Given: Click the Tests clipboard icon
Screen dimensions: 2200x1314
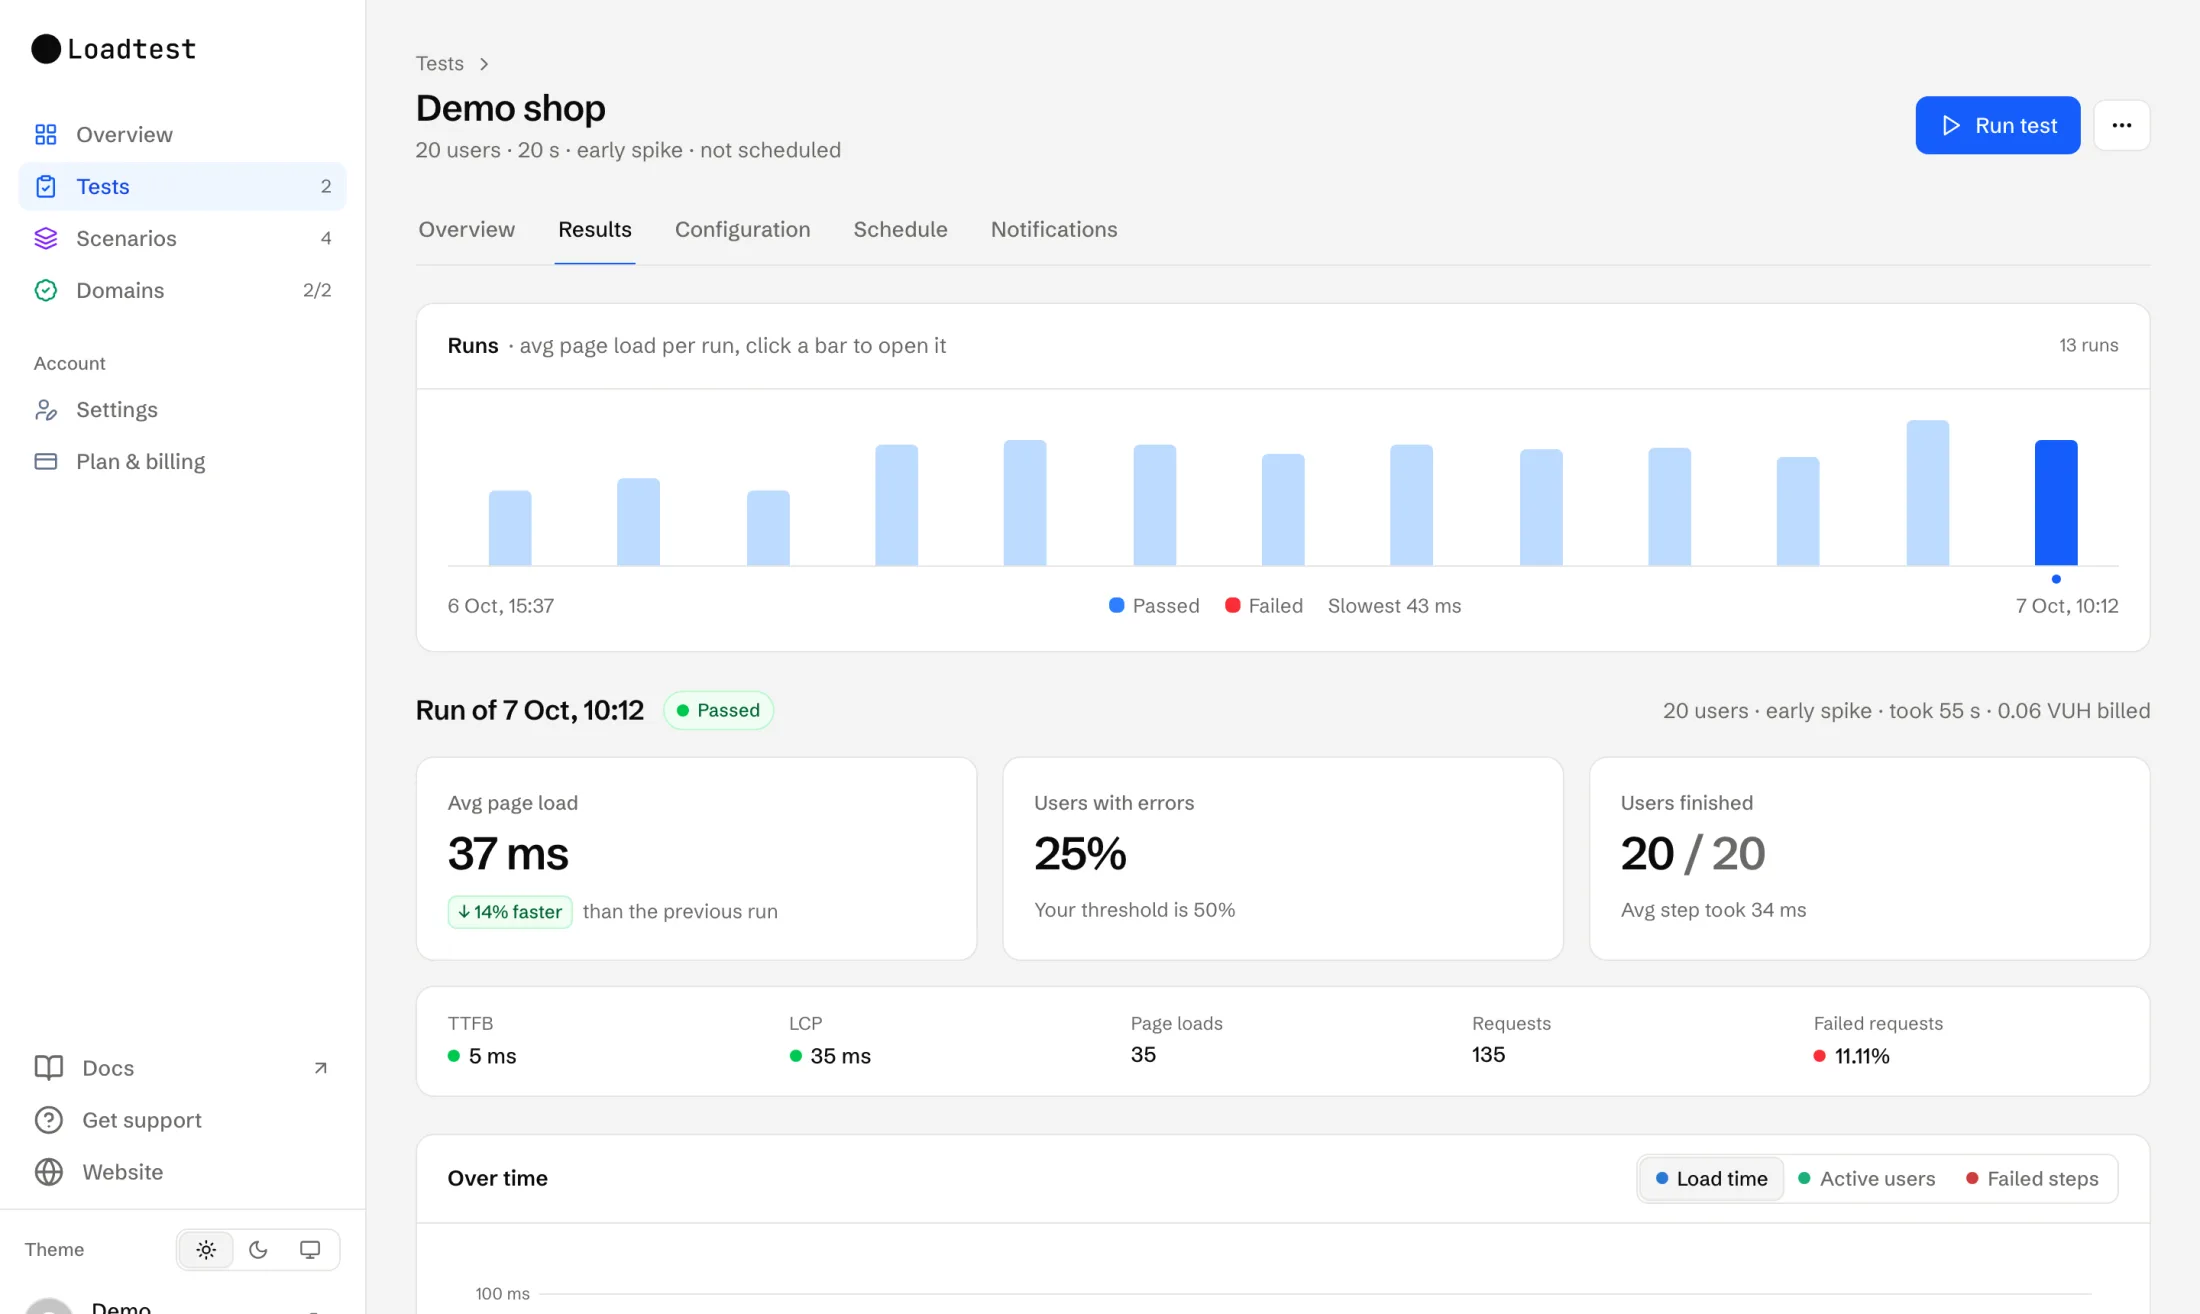Looking at the screenshot, I should pyautogui.click(x=46, y=186).
